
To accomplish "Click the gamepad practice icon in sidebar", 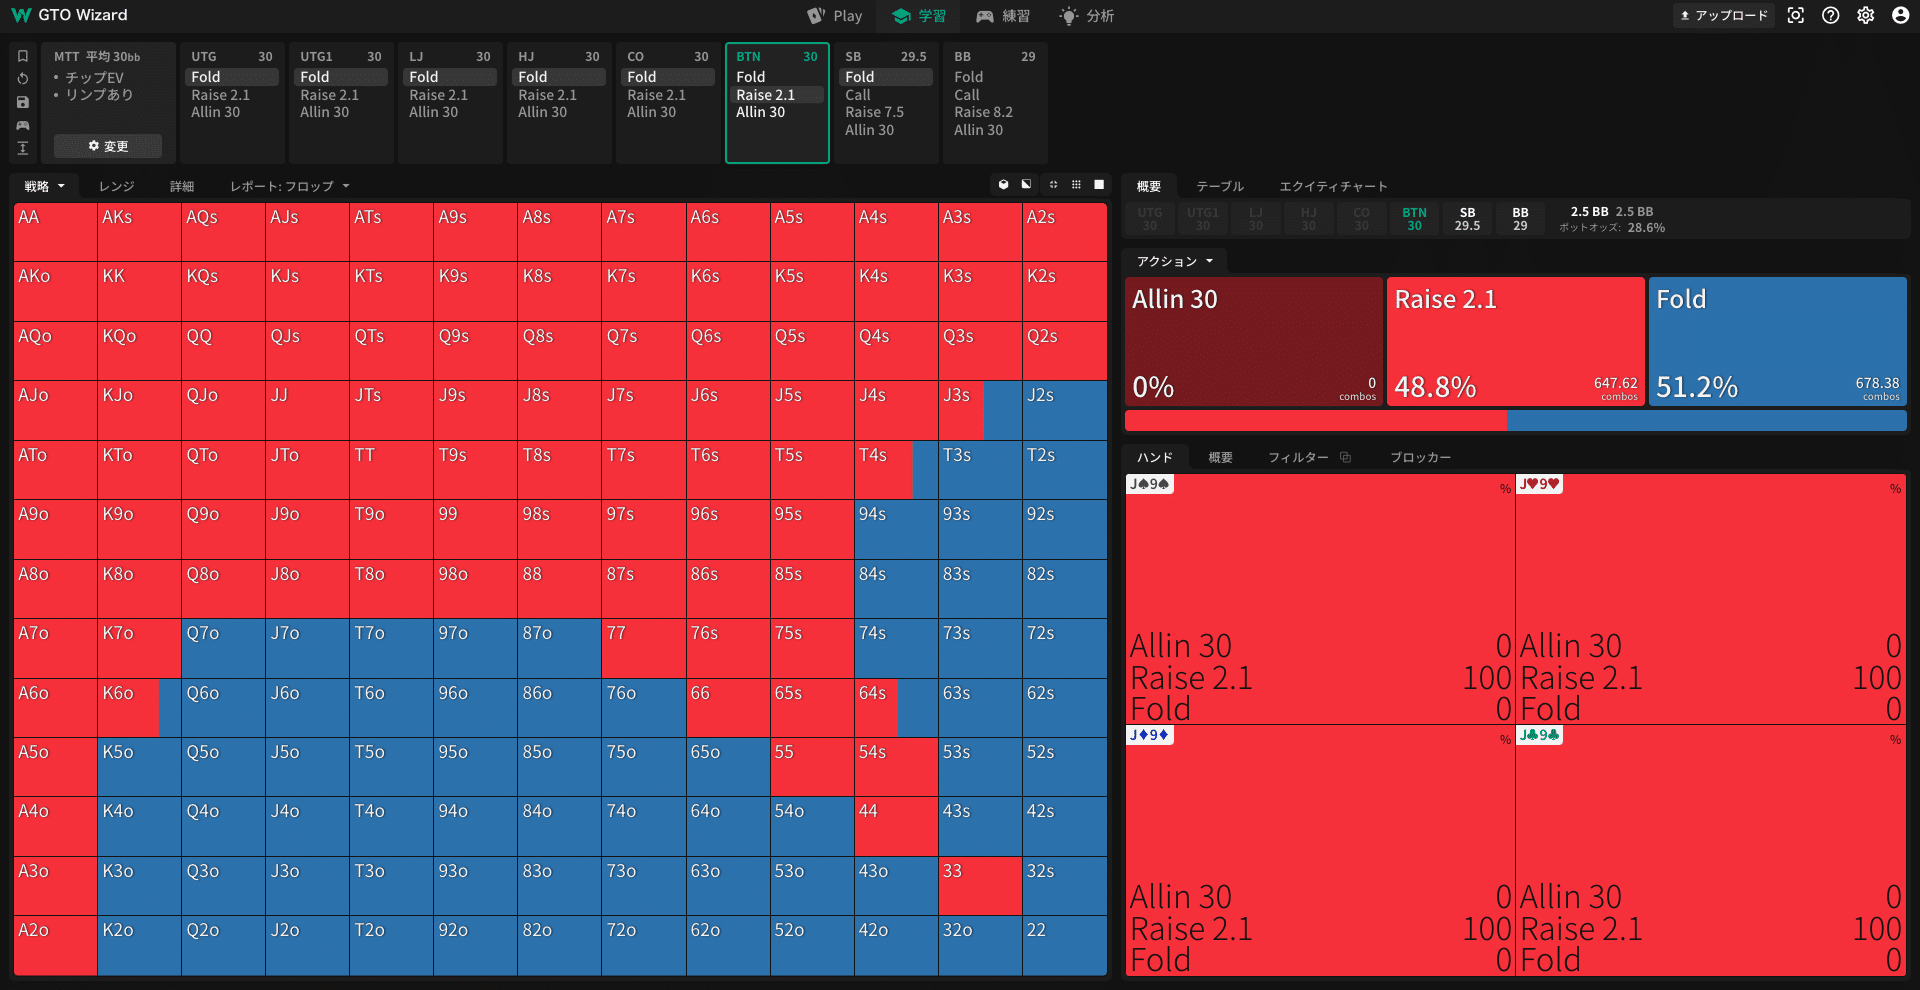I will (23, 125).
